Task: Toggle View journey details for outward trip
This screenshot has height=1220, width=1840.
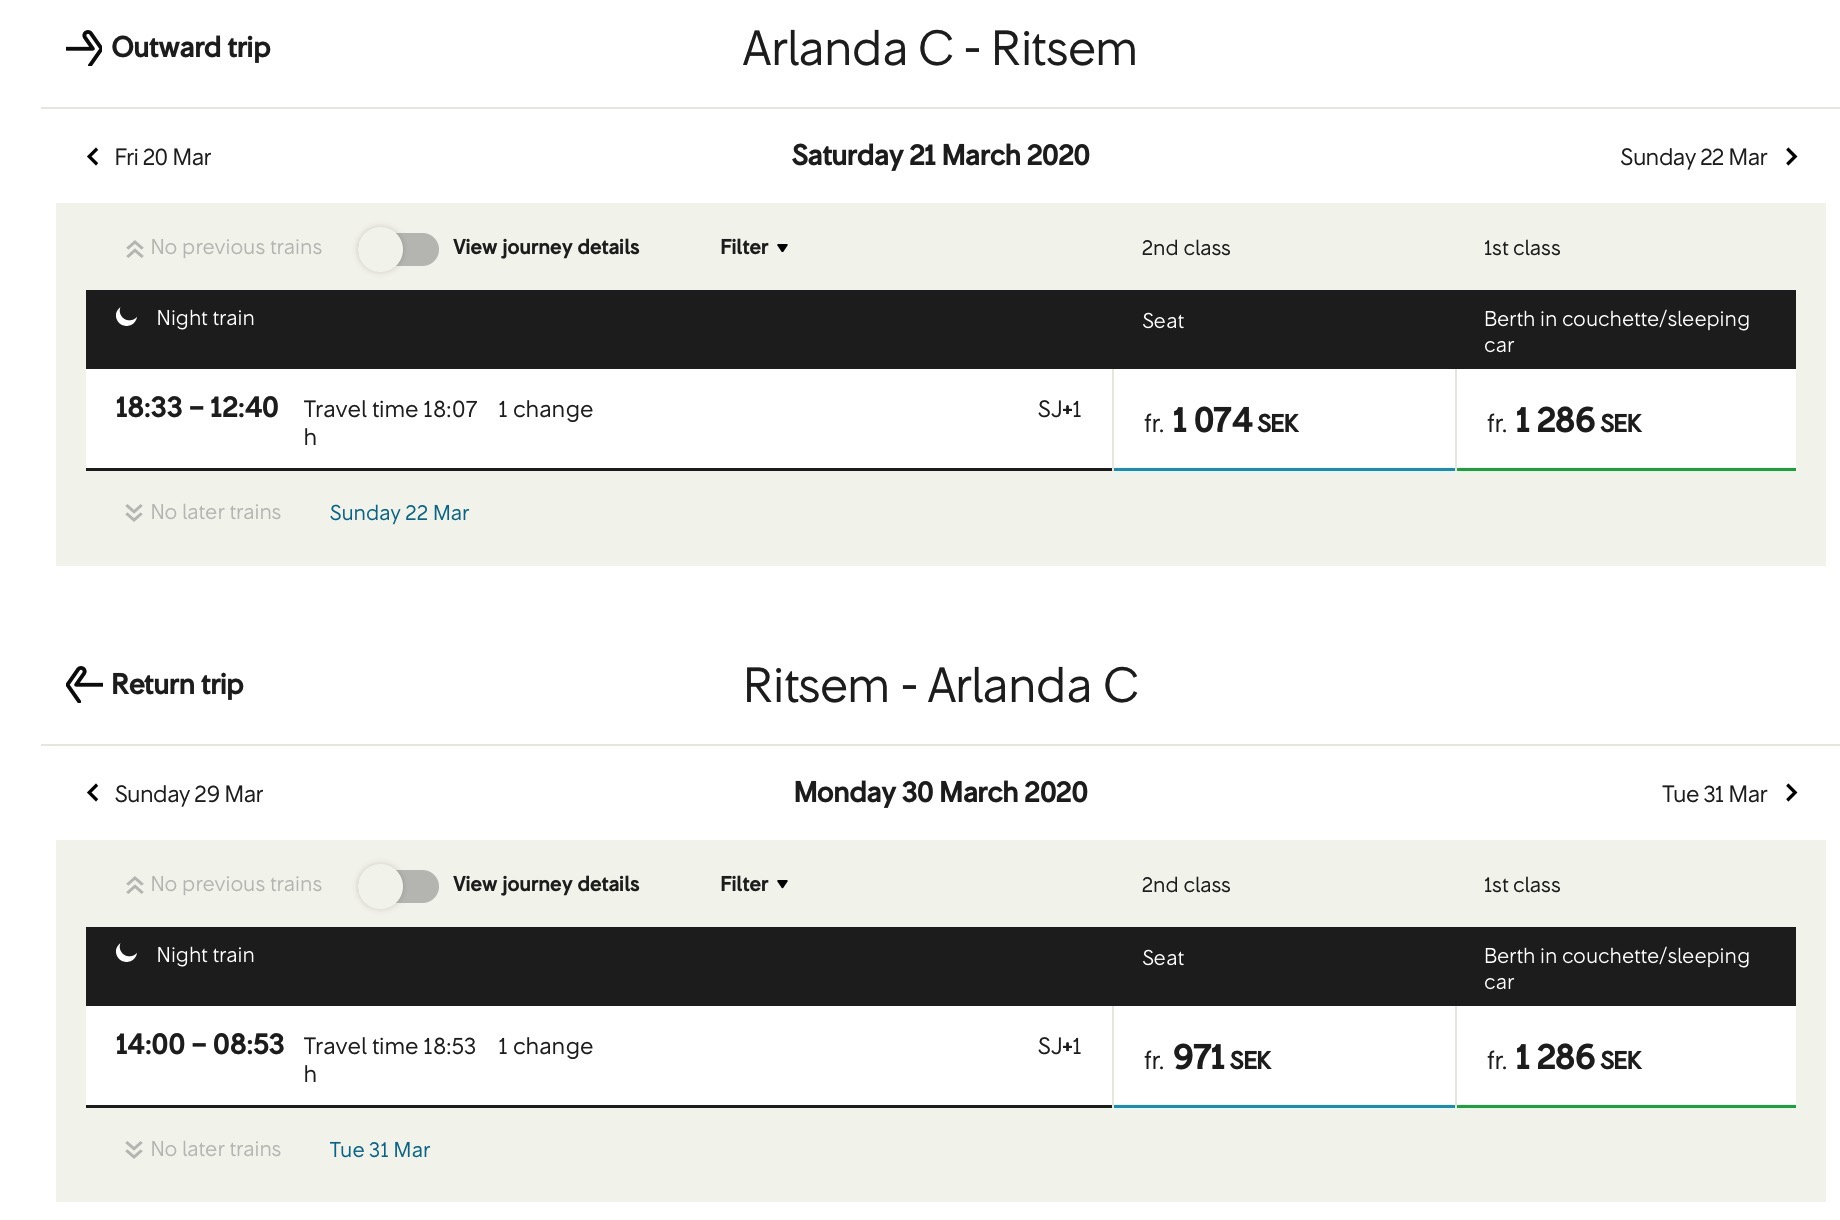Action: [398, 249]
